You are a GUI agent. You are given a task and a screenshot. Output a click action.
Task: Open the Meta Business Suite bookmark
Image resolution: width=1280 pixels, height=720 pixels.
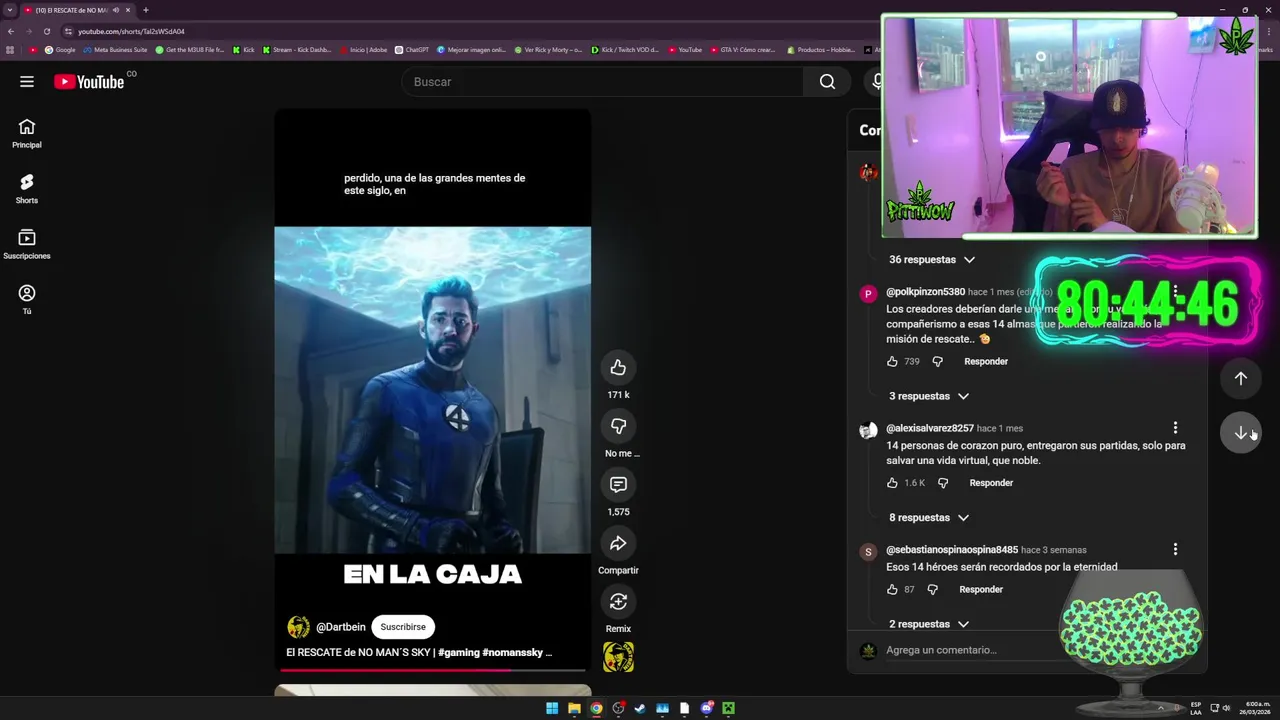click(x=115, y=50)
